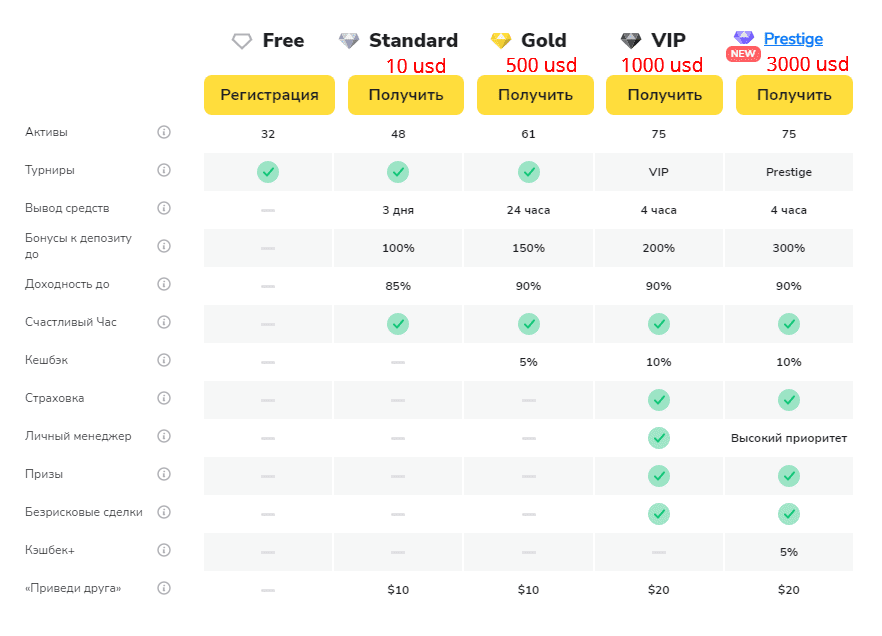Viewport: 882px width, 636px height.
Task: Click VIP Страховка green checkmark
Action: click(x=659, y=400)
